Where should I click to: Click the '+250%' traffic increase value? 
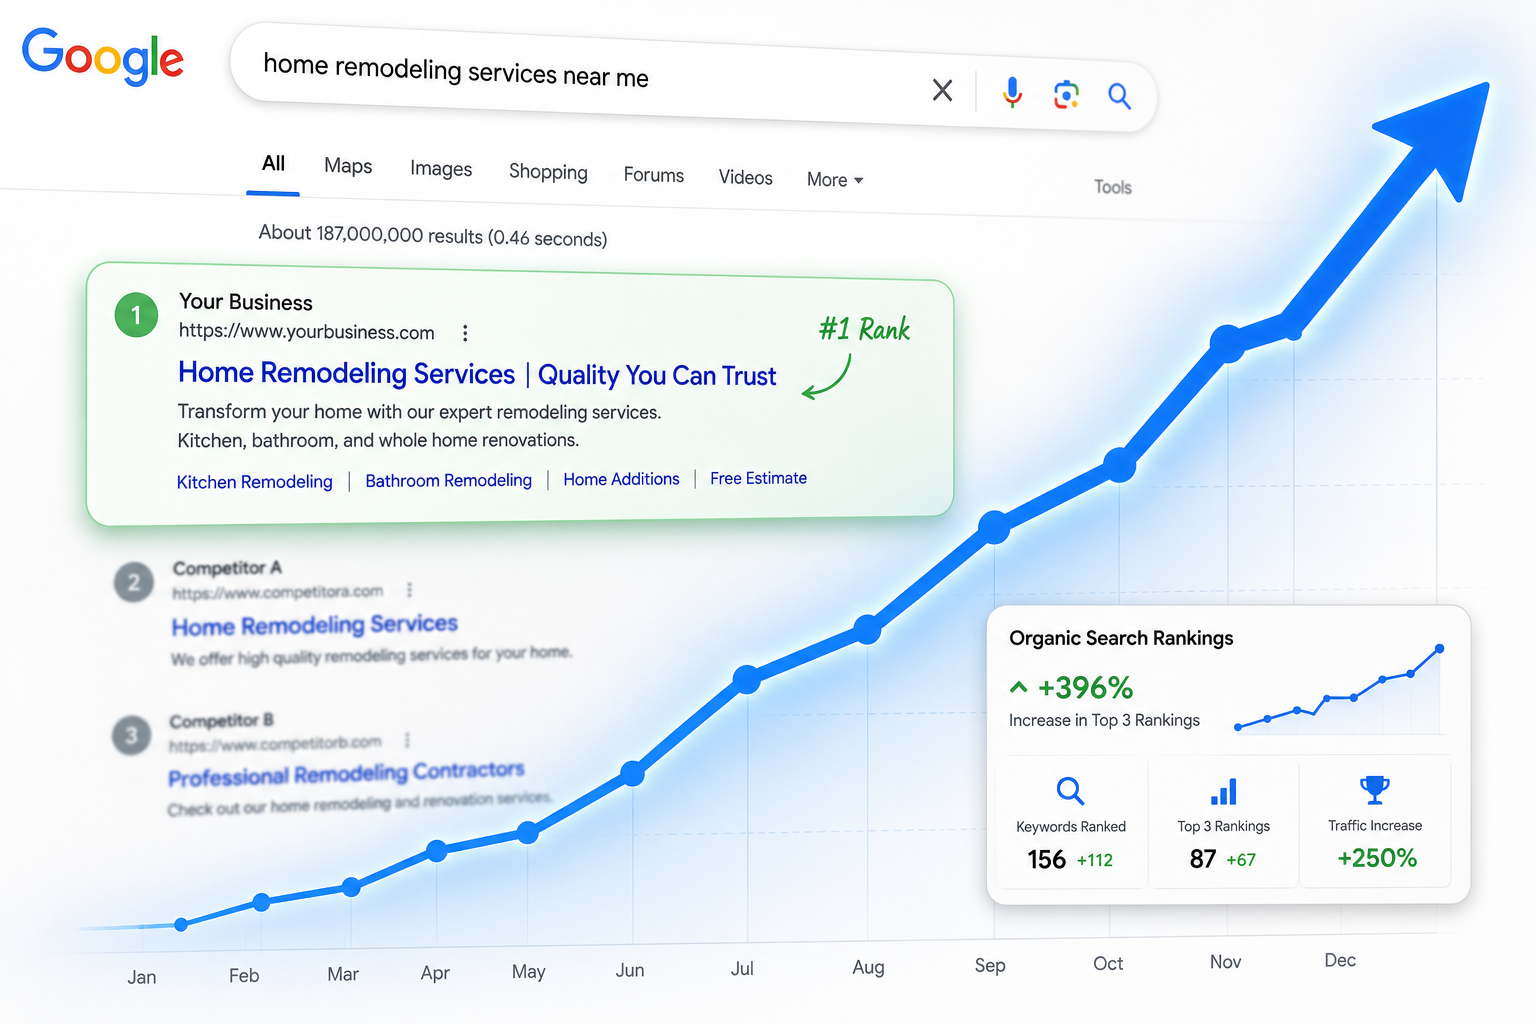[x=1377, y=858]
